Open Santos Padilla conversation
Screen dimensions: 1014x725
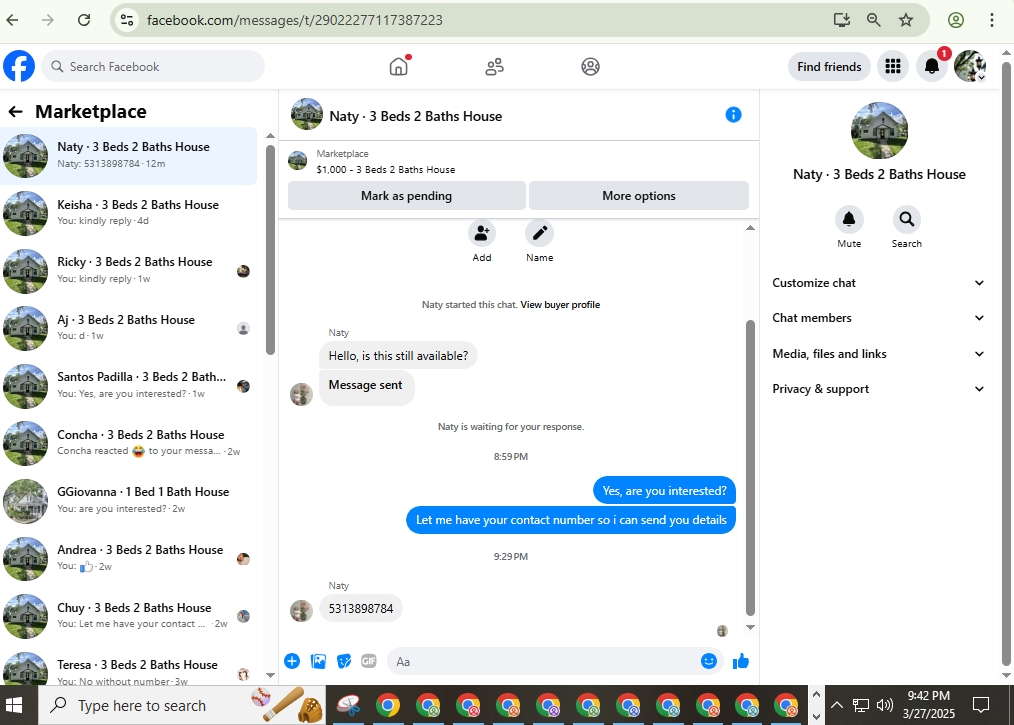[129, 385]
